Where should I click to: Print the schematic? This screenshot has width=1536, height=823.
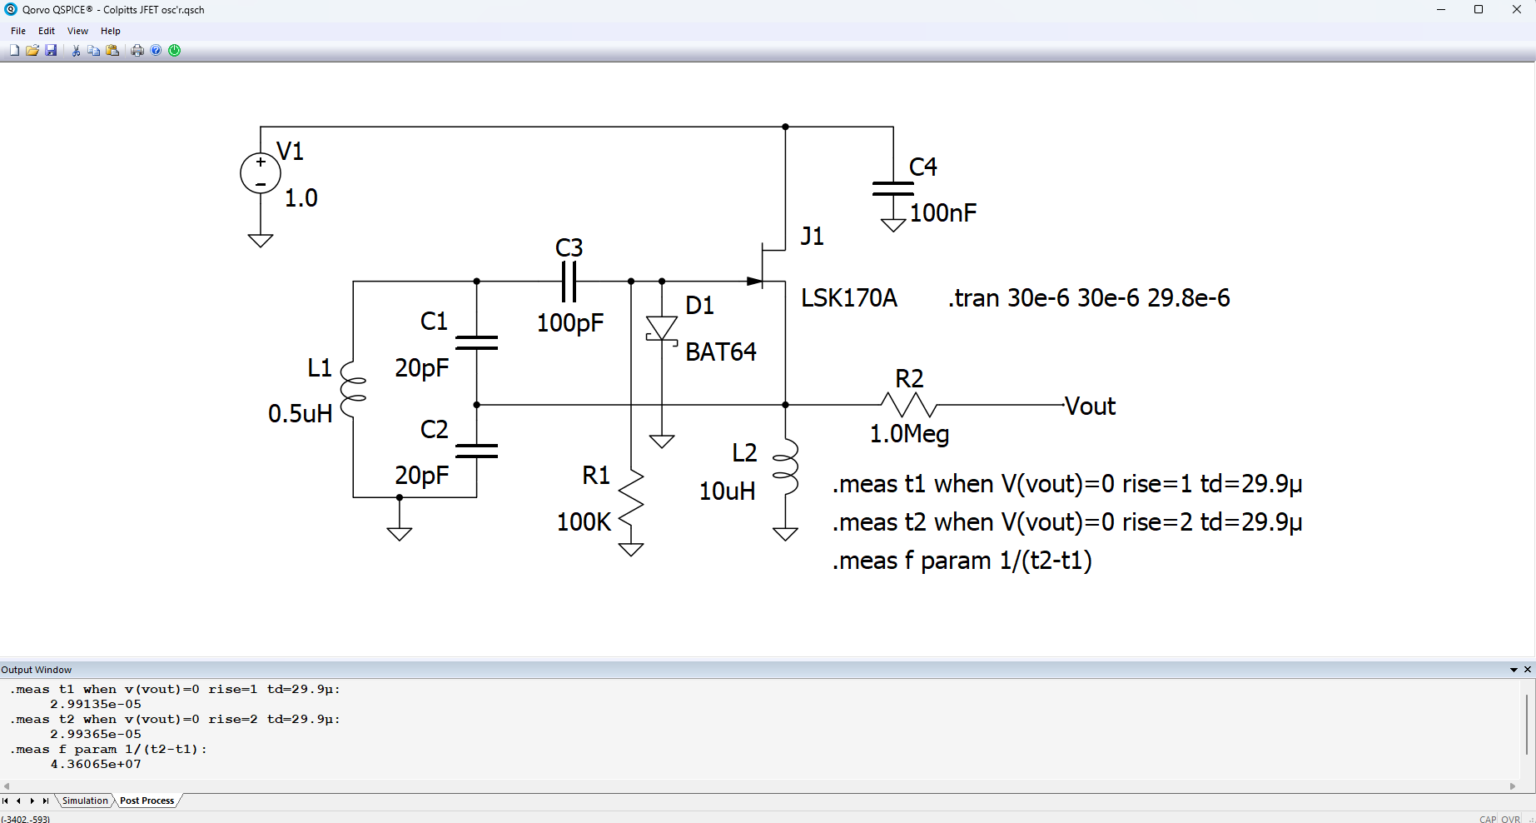(x=137, y=50)
